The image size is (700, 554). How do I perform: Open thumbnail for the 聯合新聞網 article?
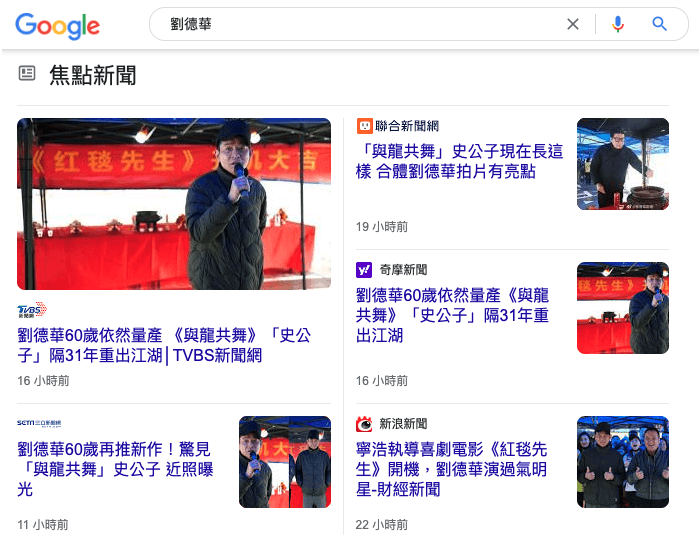coord(623,164)
